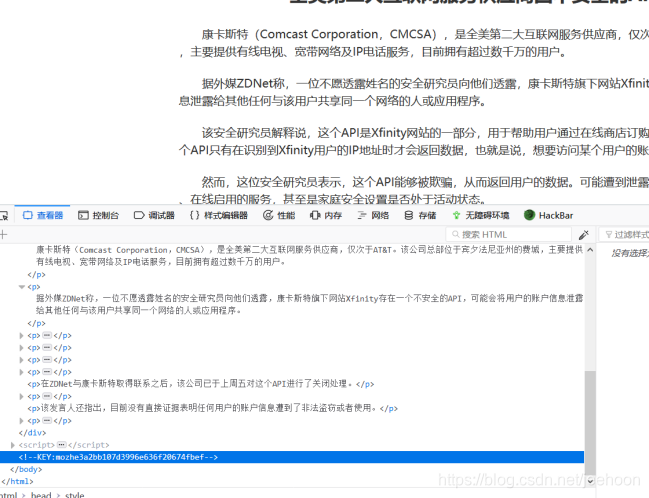
Task: Click the style breadcrumb at the bottom
Action: pos(75,495)
